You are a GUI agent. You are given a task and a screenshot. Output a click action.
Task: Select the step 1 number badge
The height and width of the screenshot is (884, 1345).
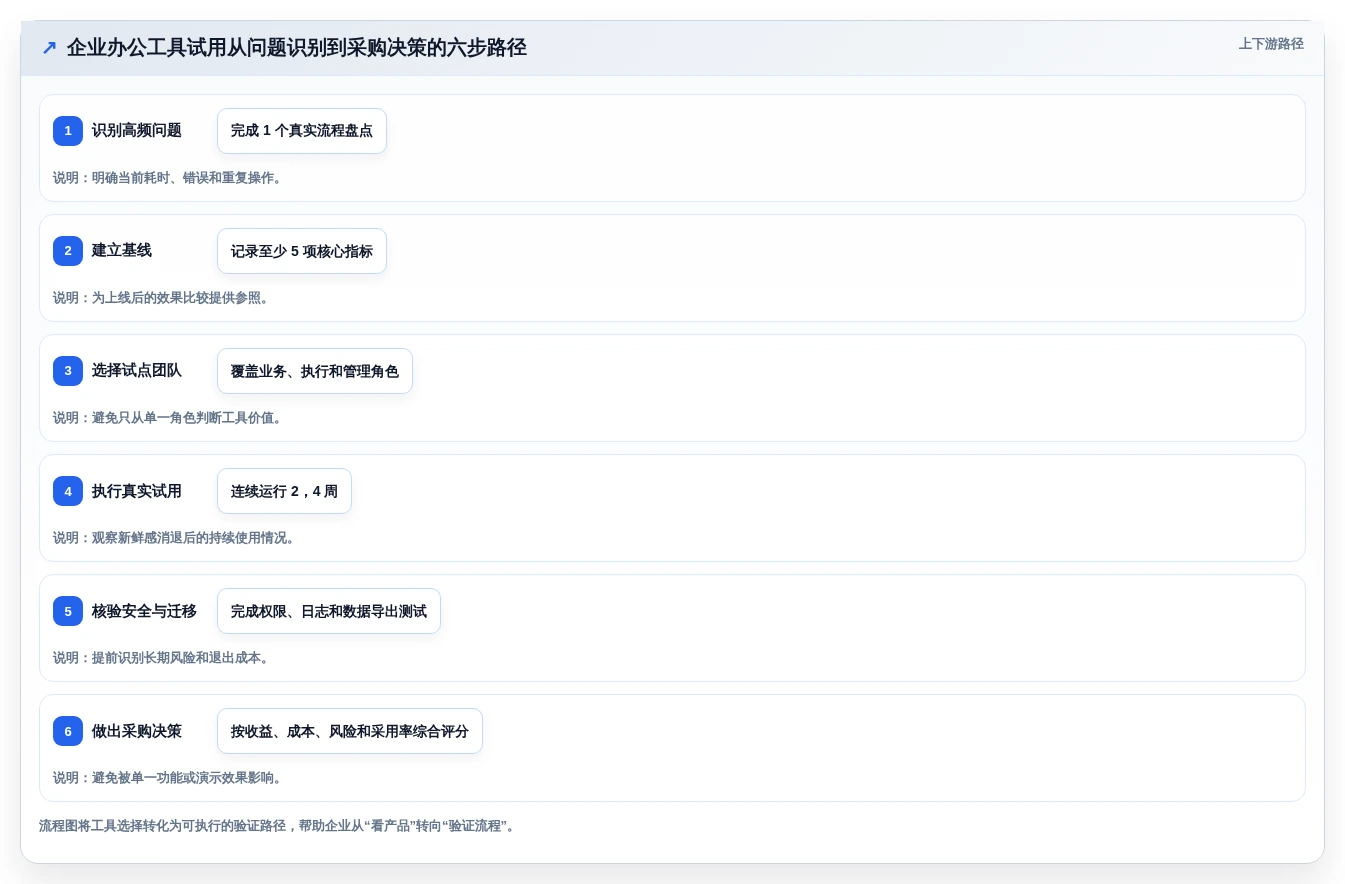pyautogui.click(x=68, y=131)
